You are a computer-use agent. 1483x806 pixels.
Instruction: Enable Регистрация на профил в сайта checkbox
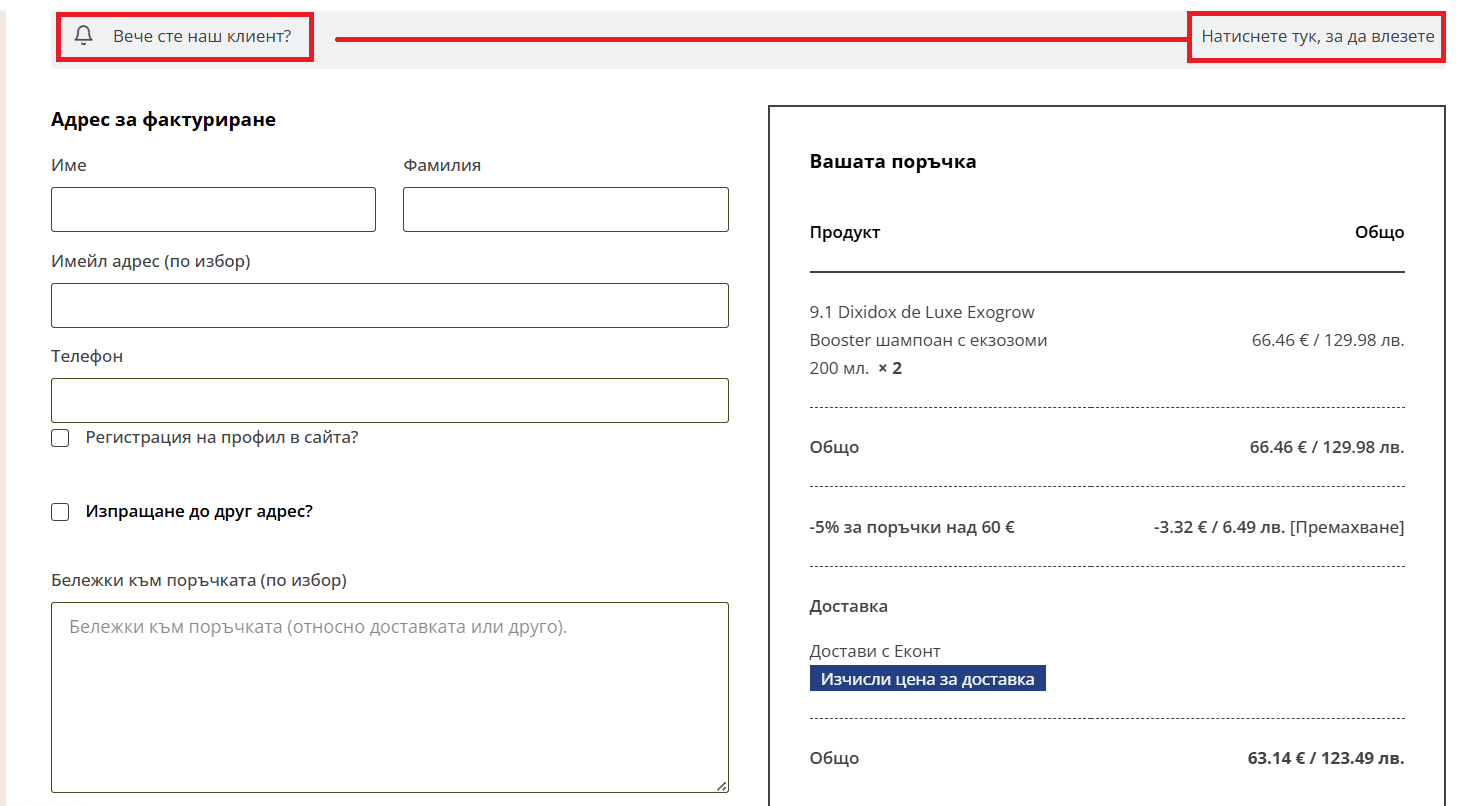pos(60,438)
